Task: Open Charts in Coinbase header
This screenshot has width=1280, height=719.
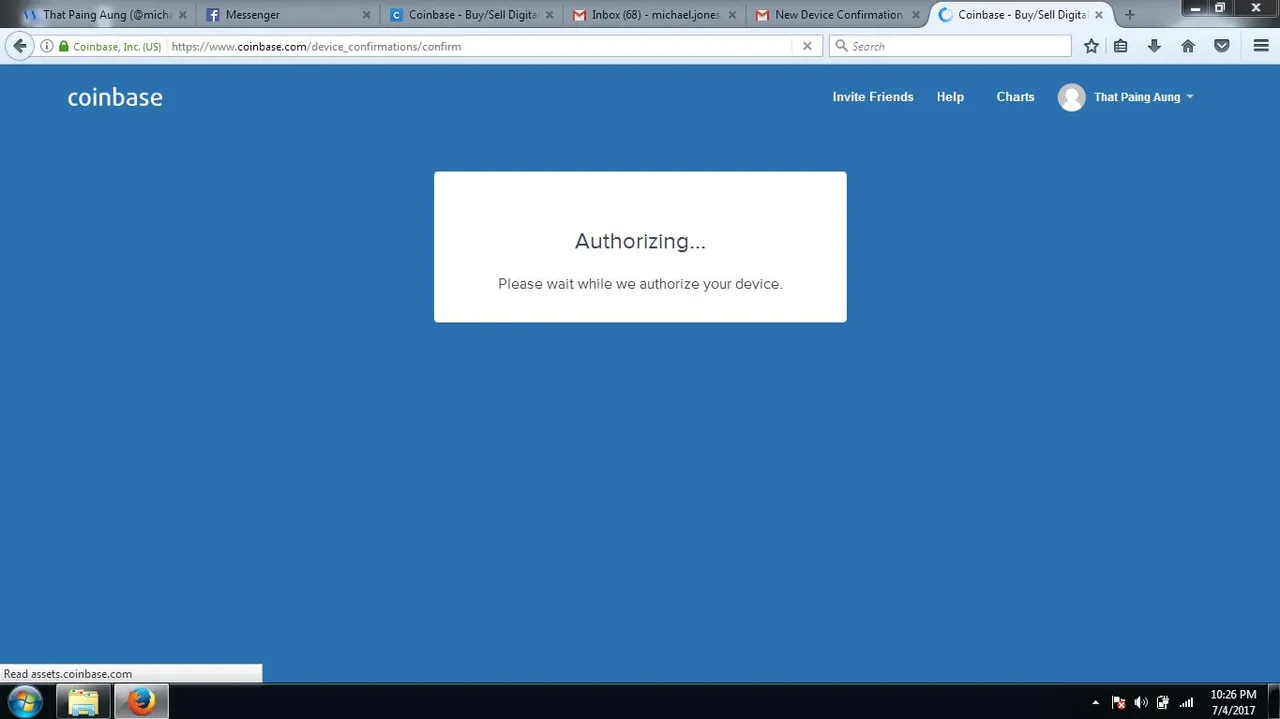Action: 1015,97
